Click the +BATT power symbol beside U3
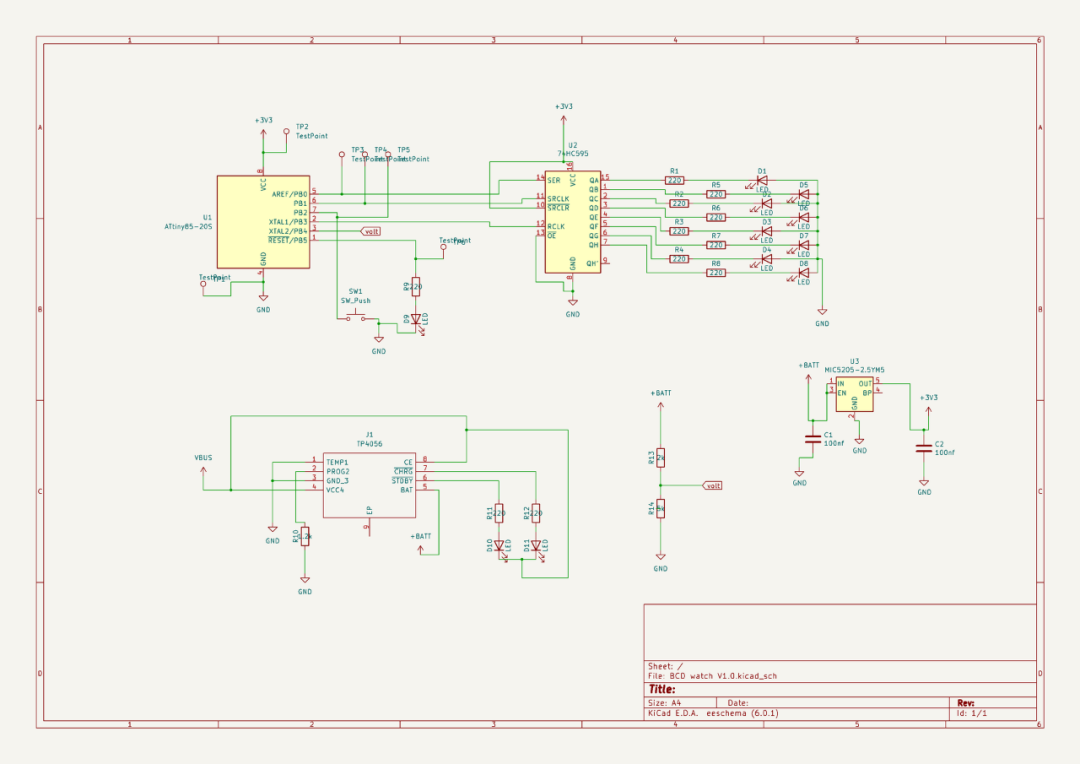Viewport: 1080px width, 764px height. coord(809,378)
